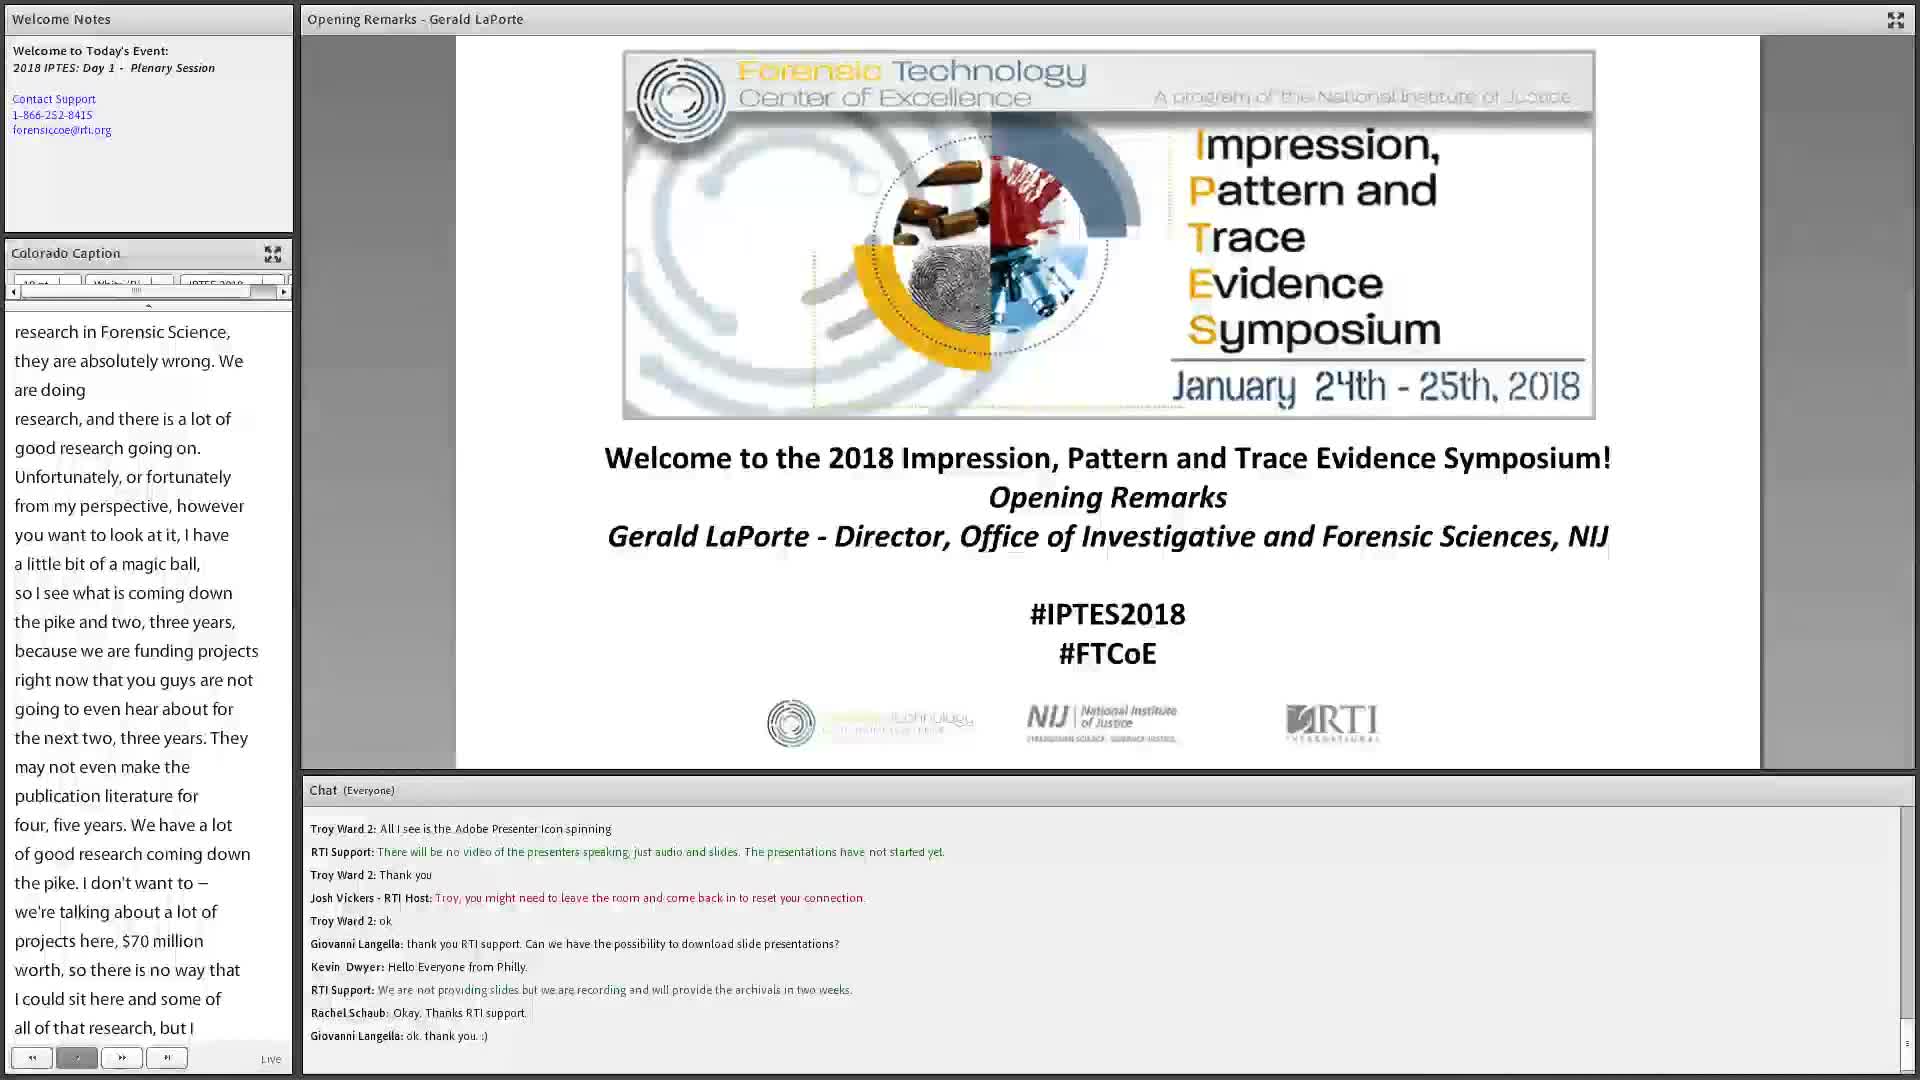Select the Welcome Notes pod title
Image resolution: width=1920 pixels, height=1080 pixels.
(61, 19)
